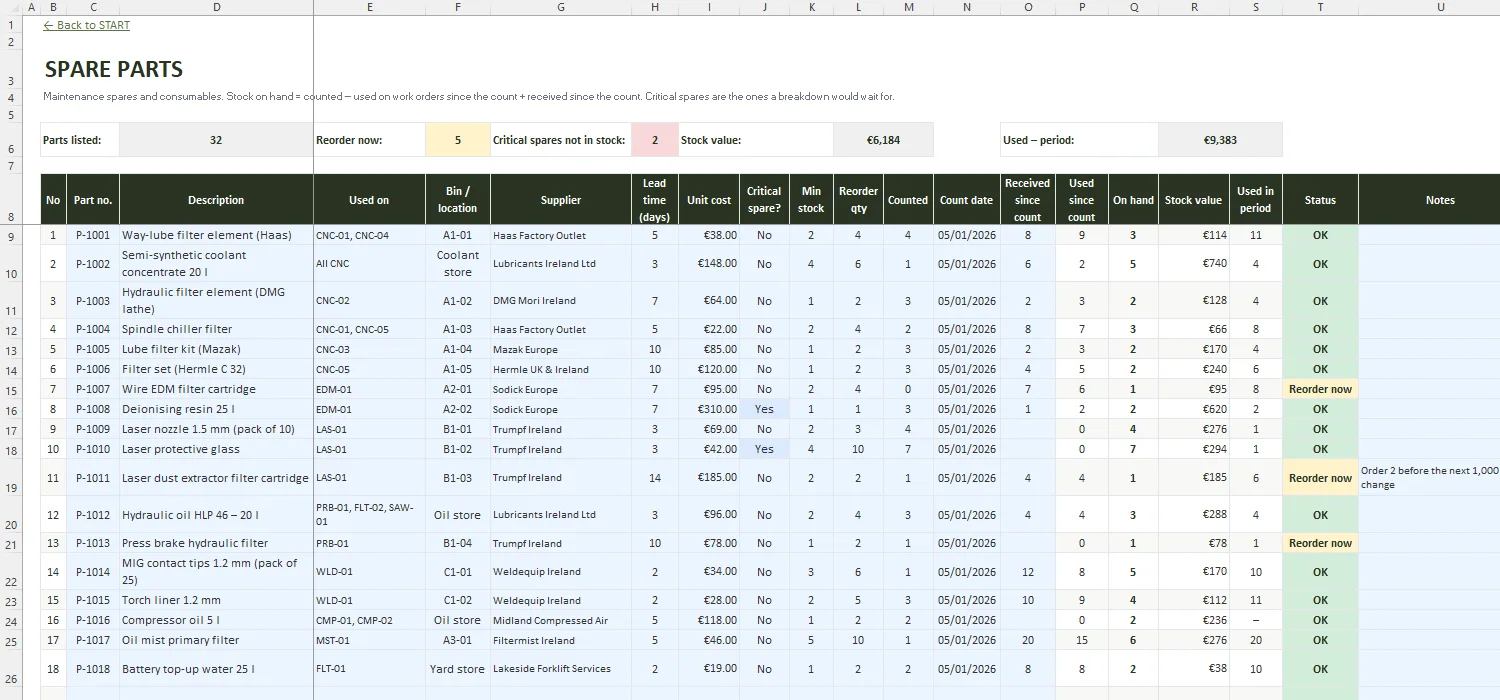Click Hydraulic oil HLP 46 – 20 l cell
This screenshot has width=1500, height=700.
click(x=216, y=515)
